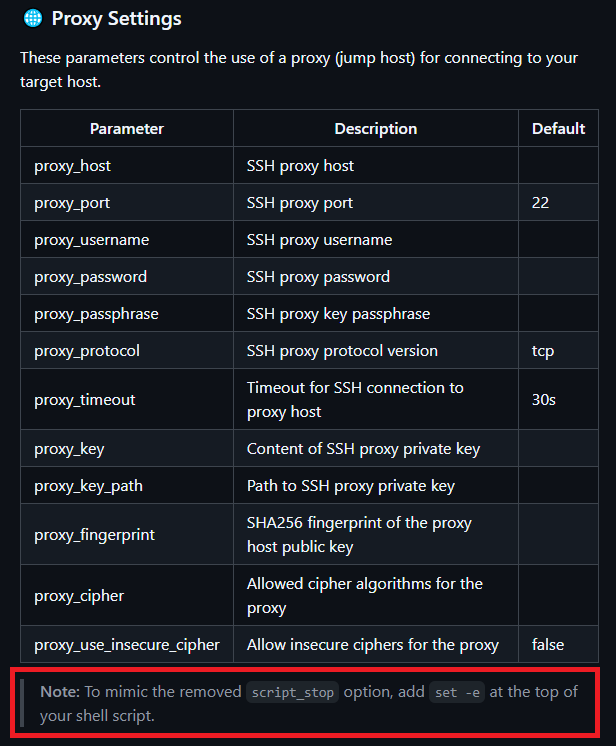Viewport: 616px width, 746px height.
Task: Click the globe icon beside Proxy Settings
Action: (x=33, y=19)
